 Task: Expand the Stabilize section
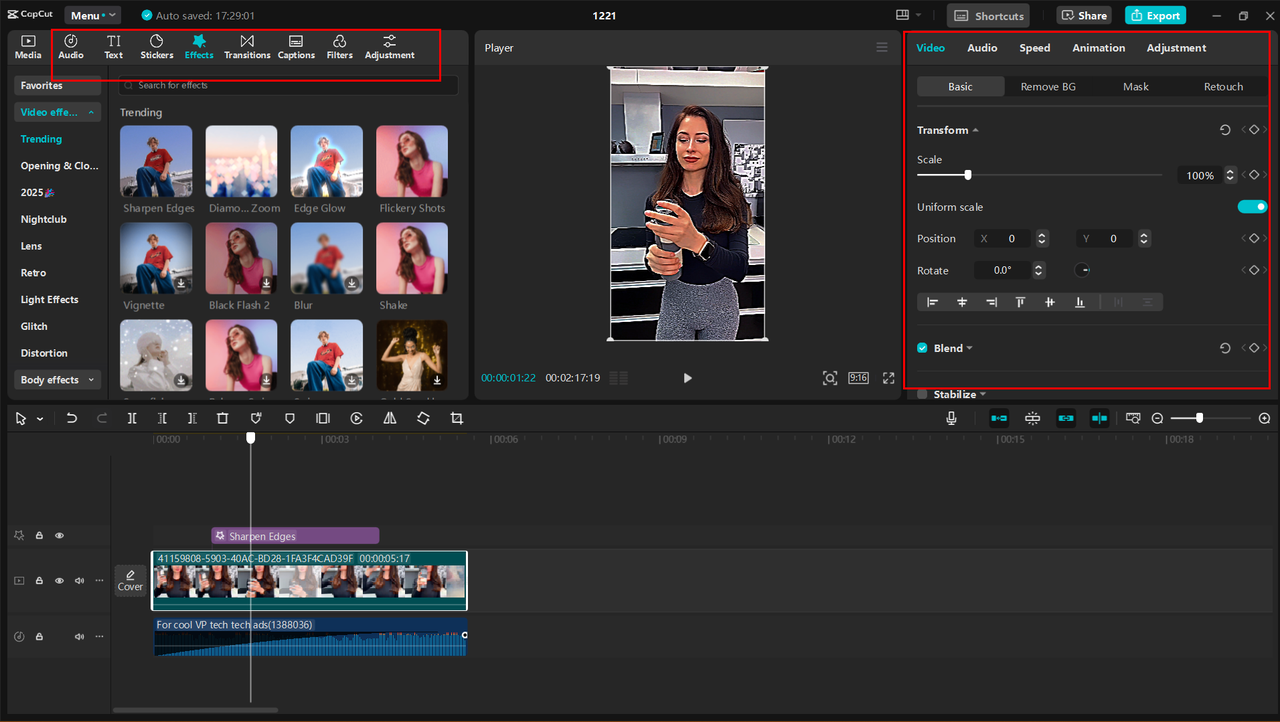point(981,394)
